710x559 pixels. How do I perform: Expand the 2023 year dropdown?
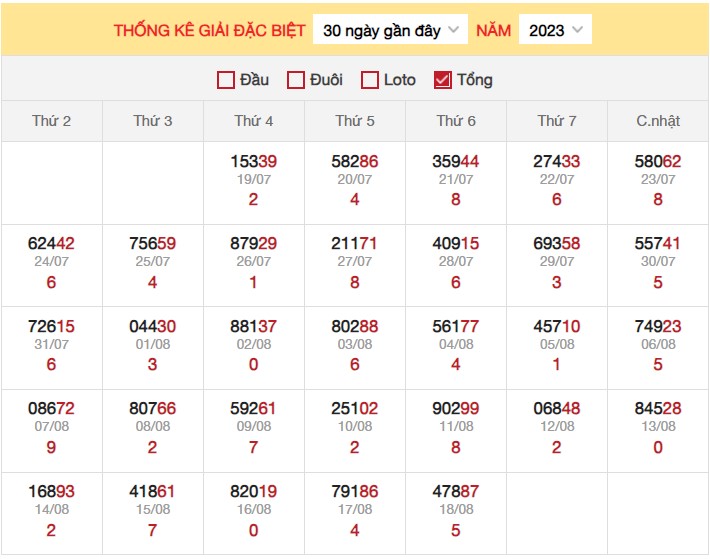555,30
